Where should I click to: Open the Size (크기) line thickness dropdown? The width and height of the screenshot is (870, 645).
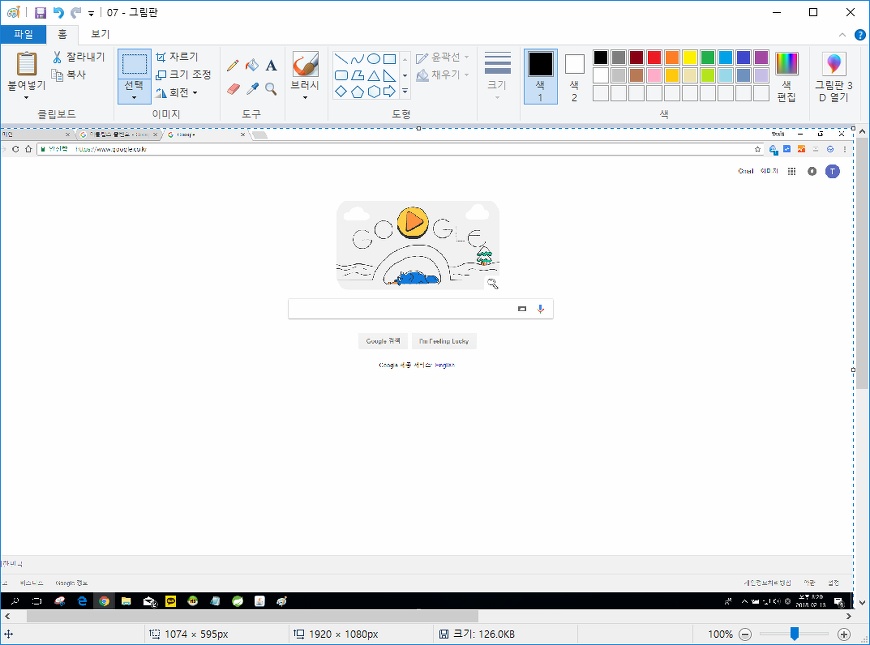498,77
